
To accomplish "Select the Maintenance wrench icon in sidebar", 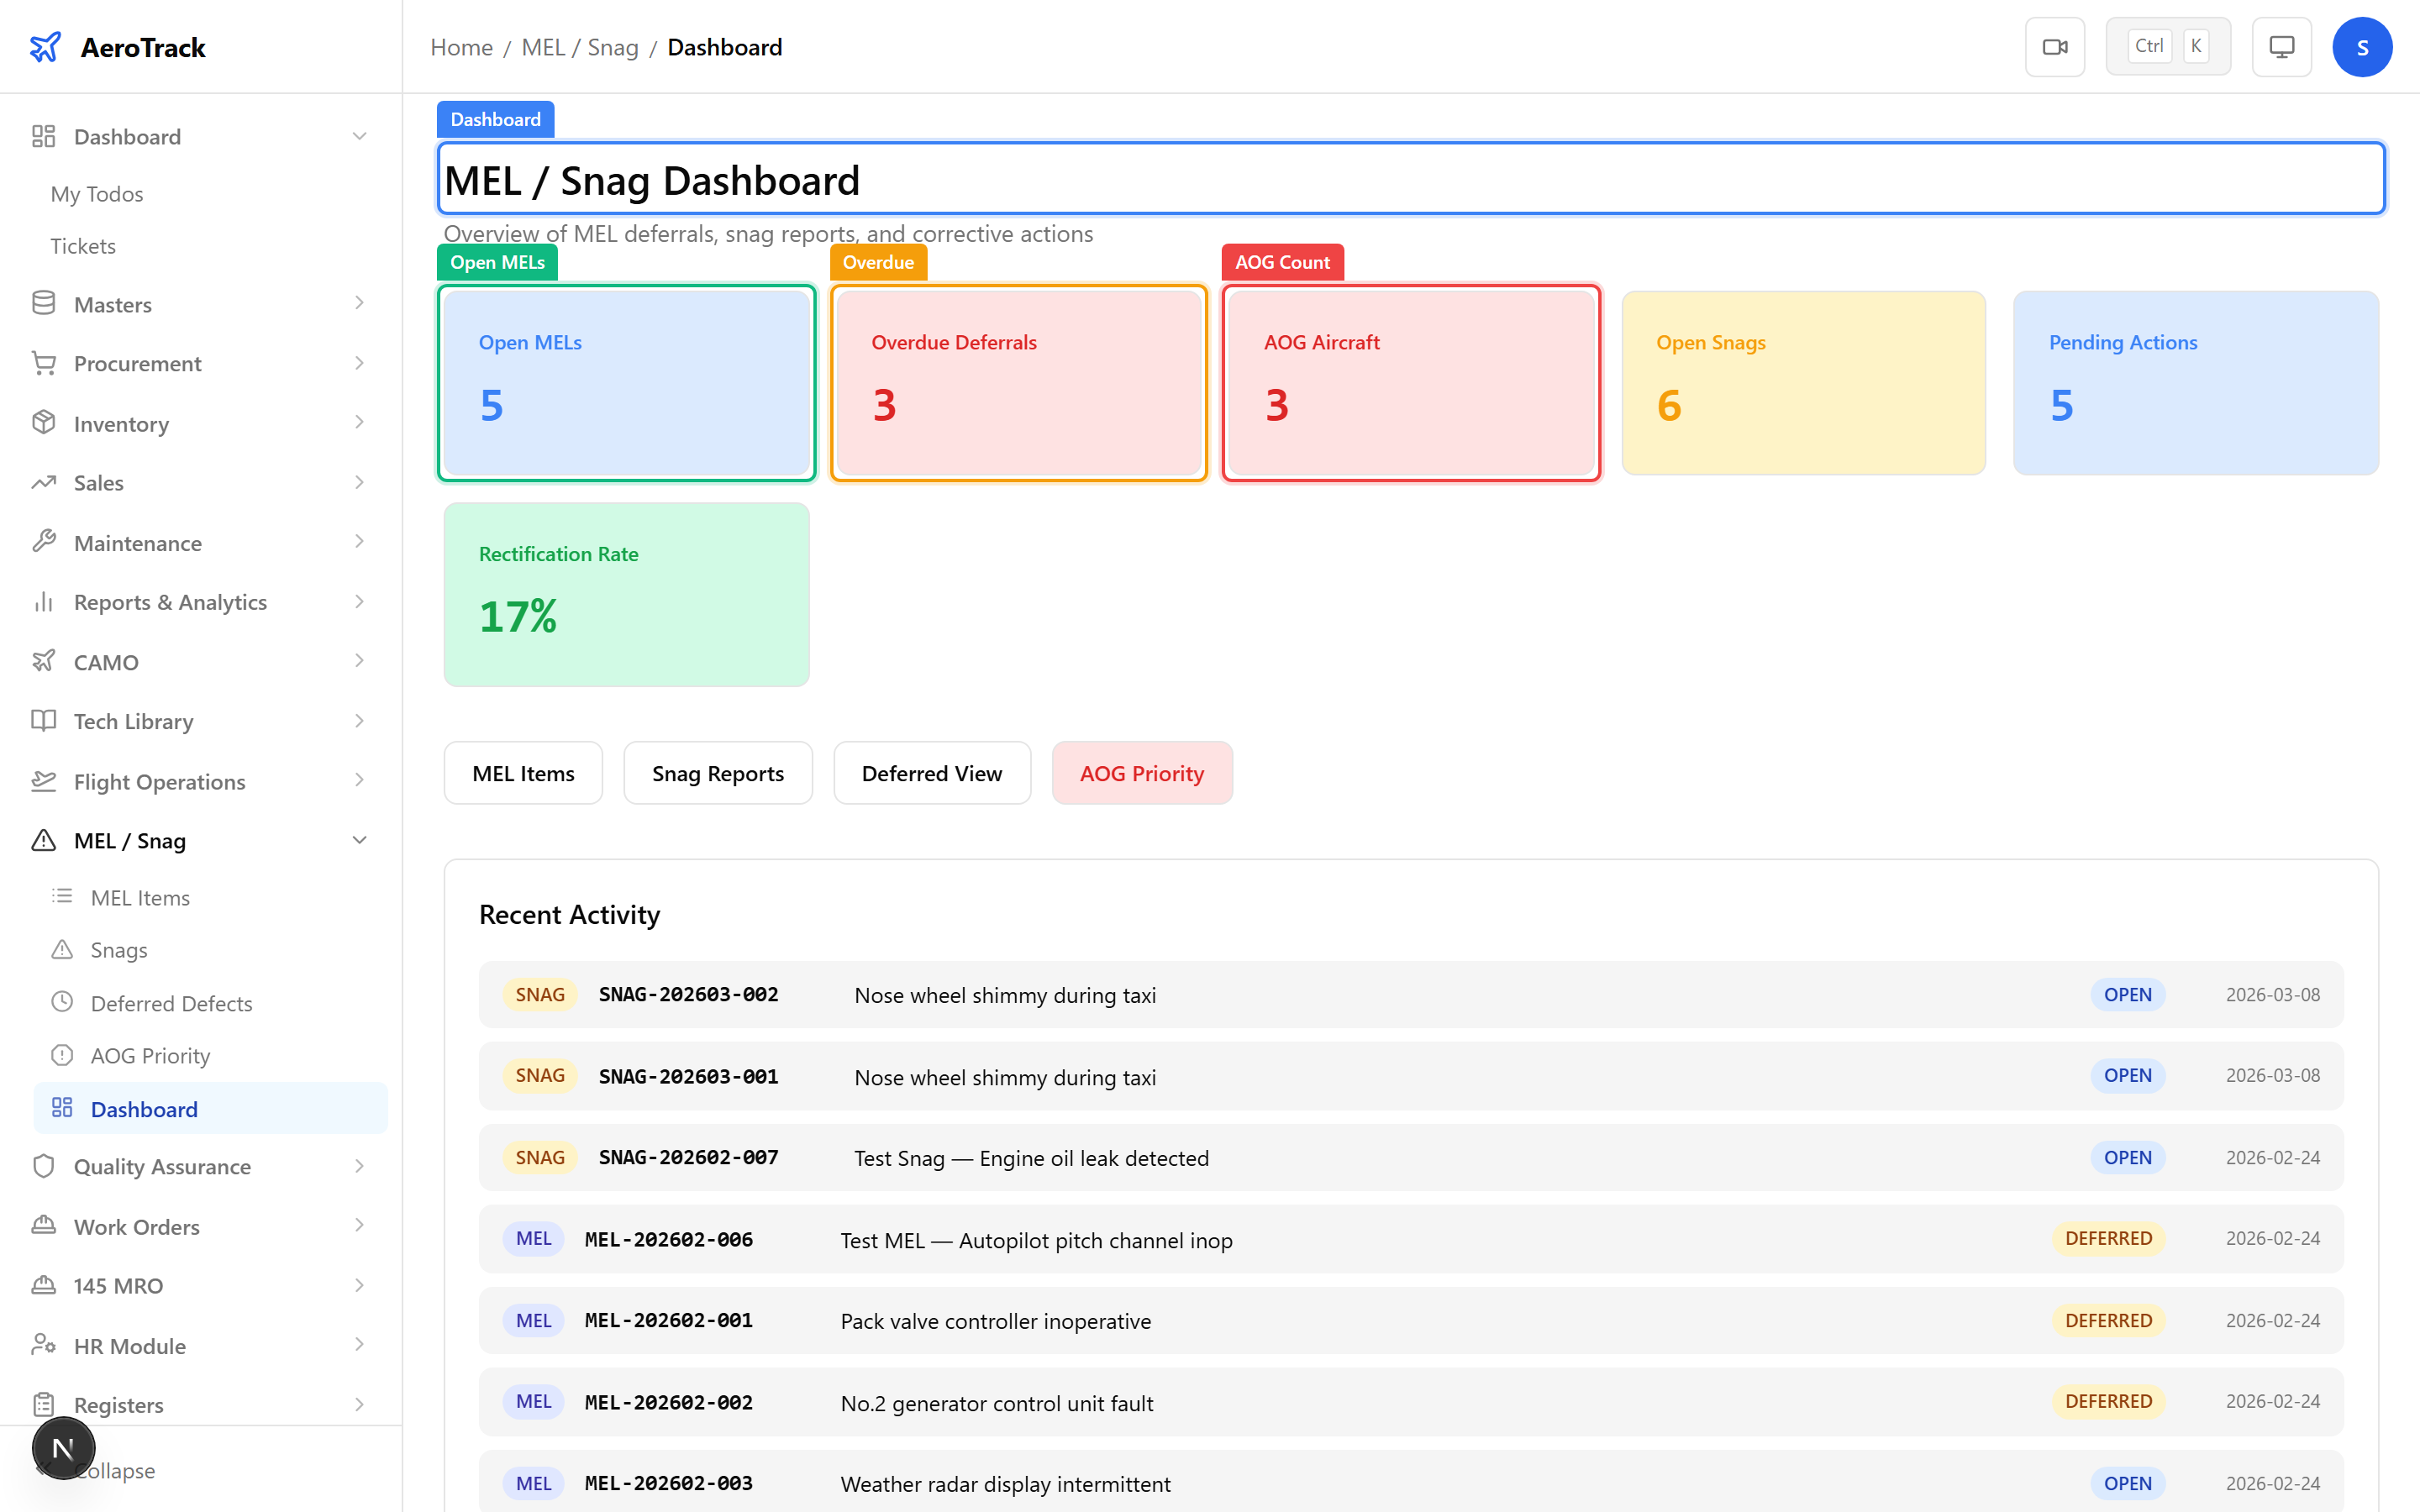I will [44, 542].
